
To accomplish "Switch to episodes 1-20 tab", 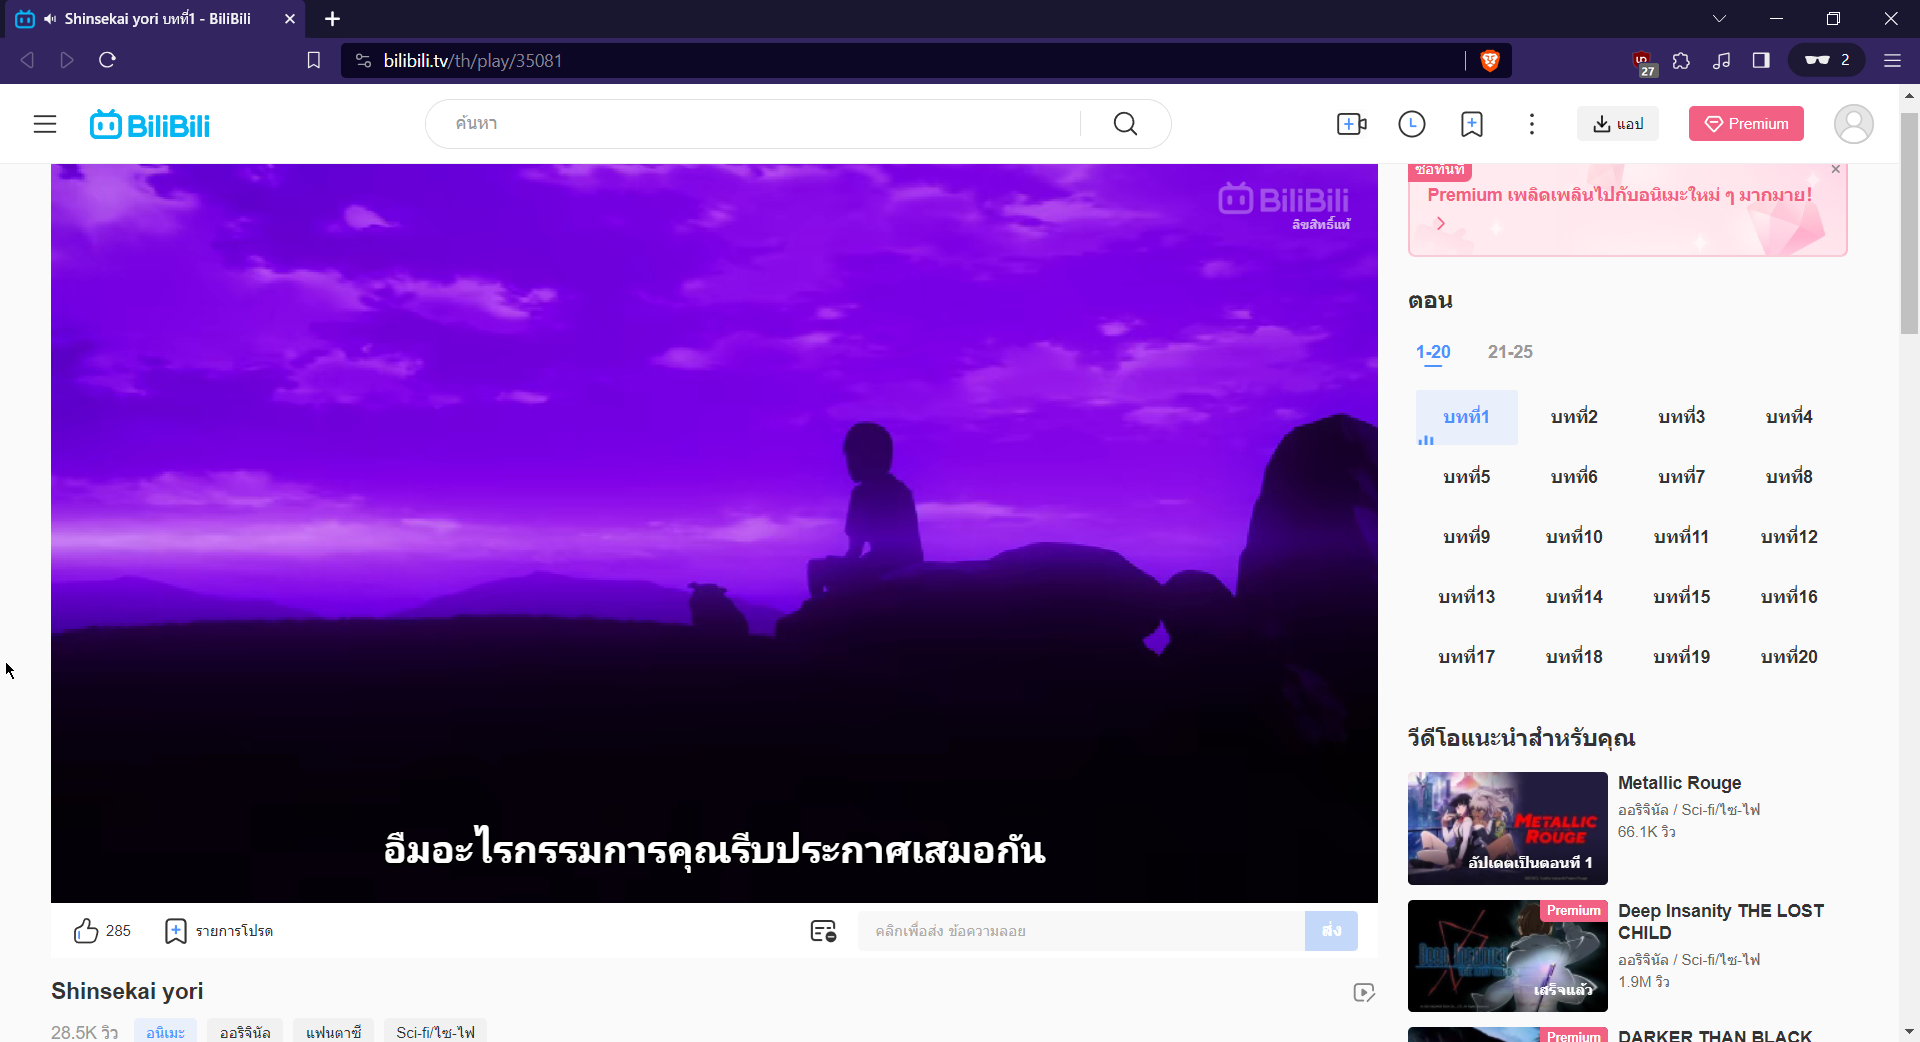I will [1433, 352].
